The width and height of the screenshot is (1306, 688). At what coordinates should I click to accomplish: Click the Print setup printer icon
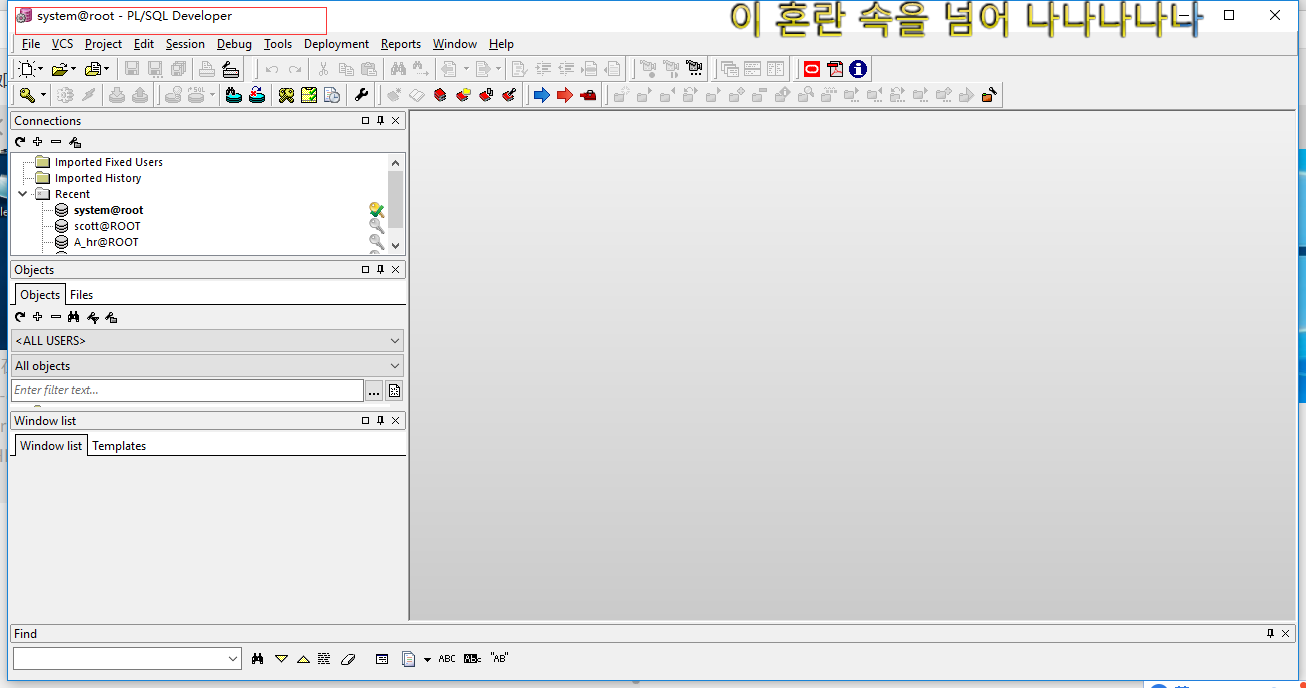click(230, 69)
